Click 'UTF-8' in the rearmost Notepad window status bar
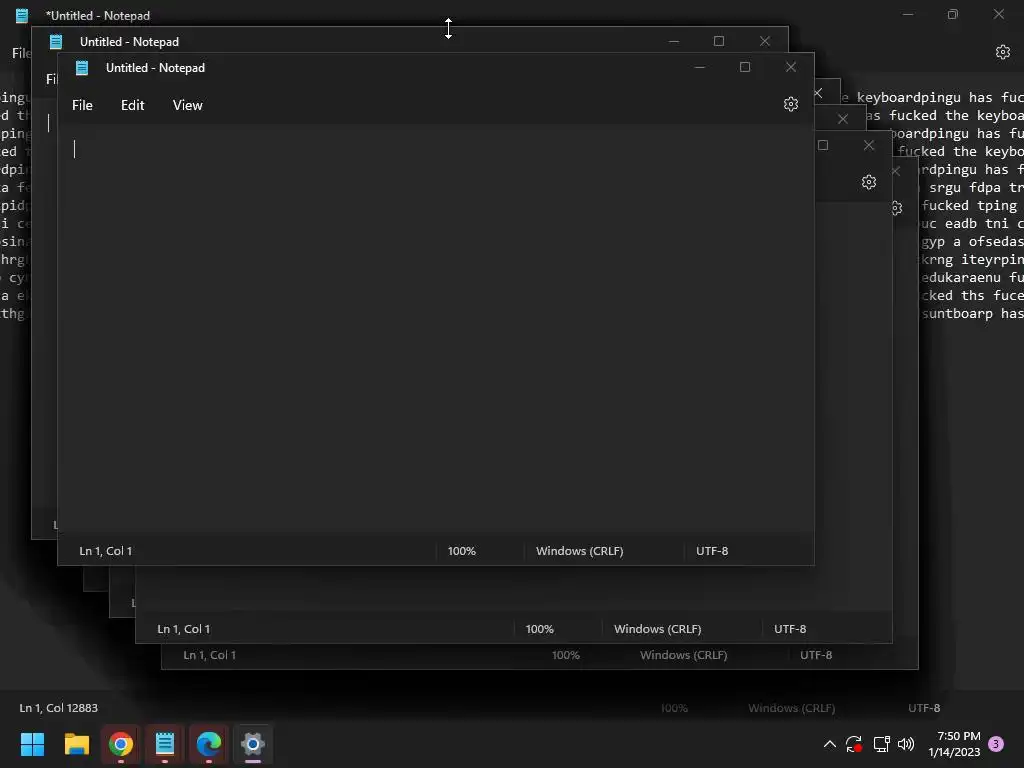 [x=924, y=708]
